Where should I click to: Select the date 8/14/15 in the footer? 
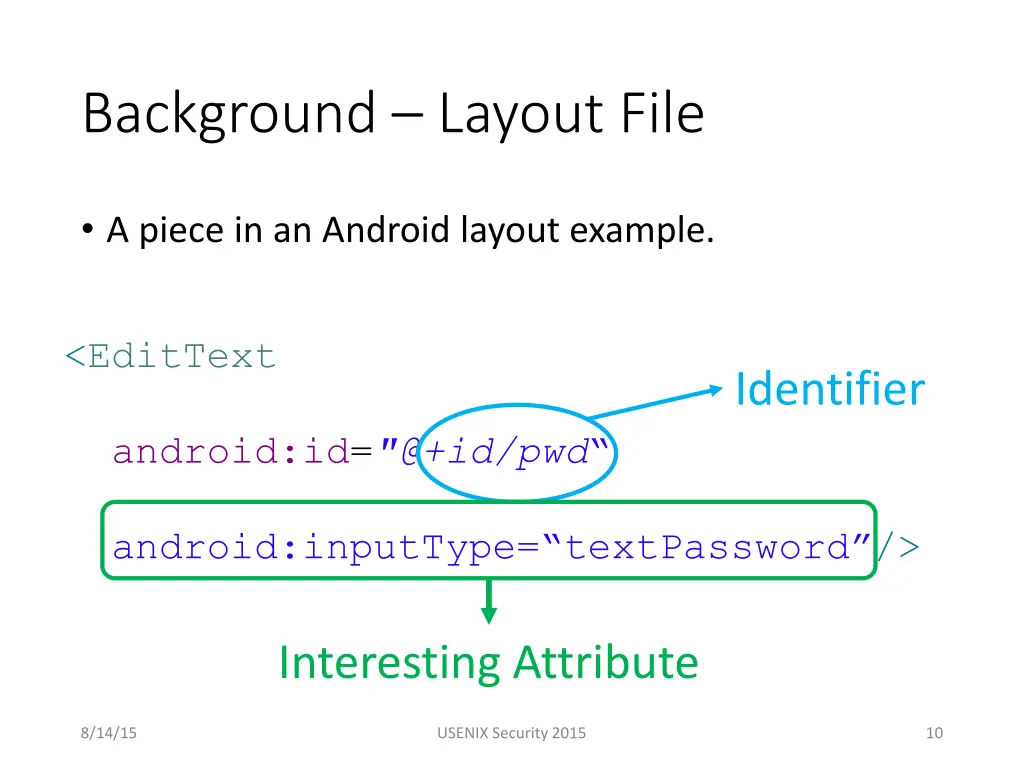pyautogui.click(x=107, y=732)
